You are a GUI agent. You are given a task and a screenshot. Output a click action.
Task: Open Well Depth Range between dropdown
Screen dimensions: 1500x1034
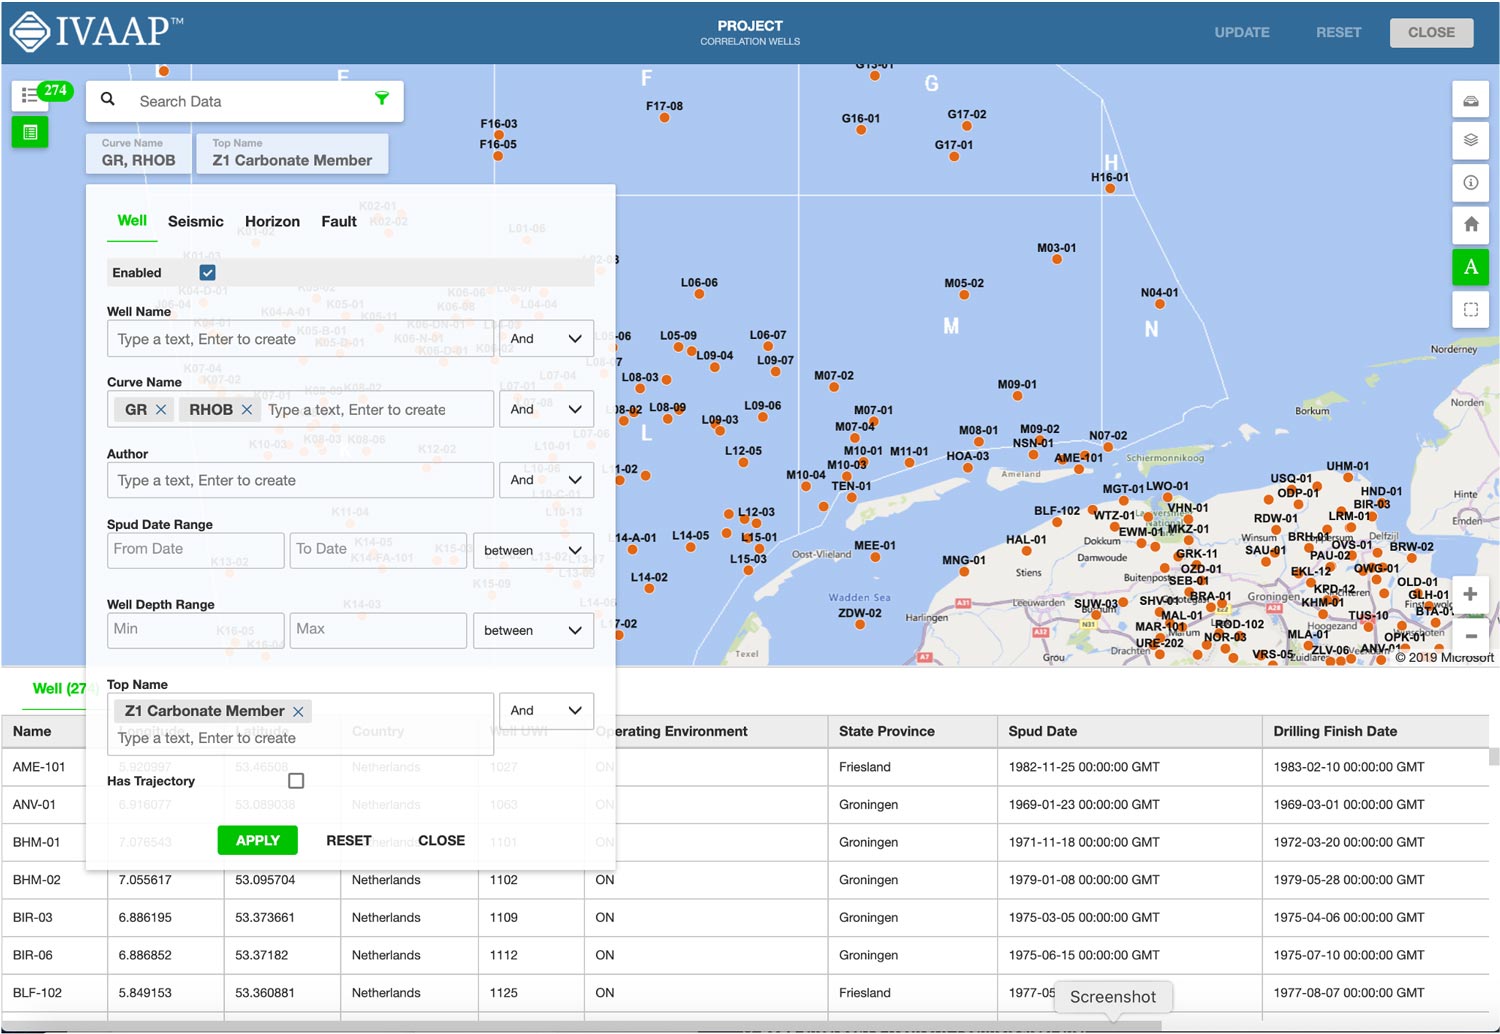point(533,630)
